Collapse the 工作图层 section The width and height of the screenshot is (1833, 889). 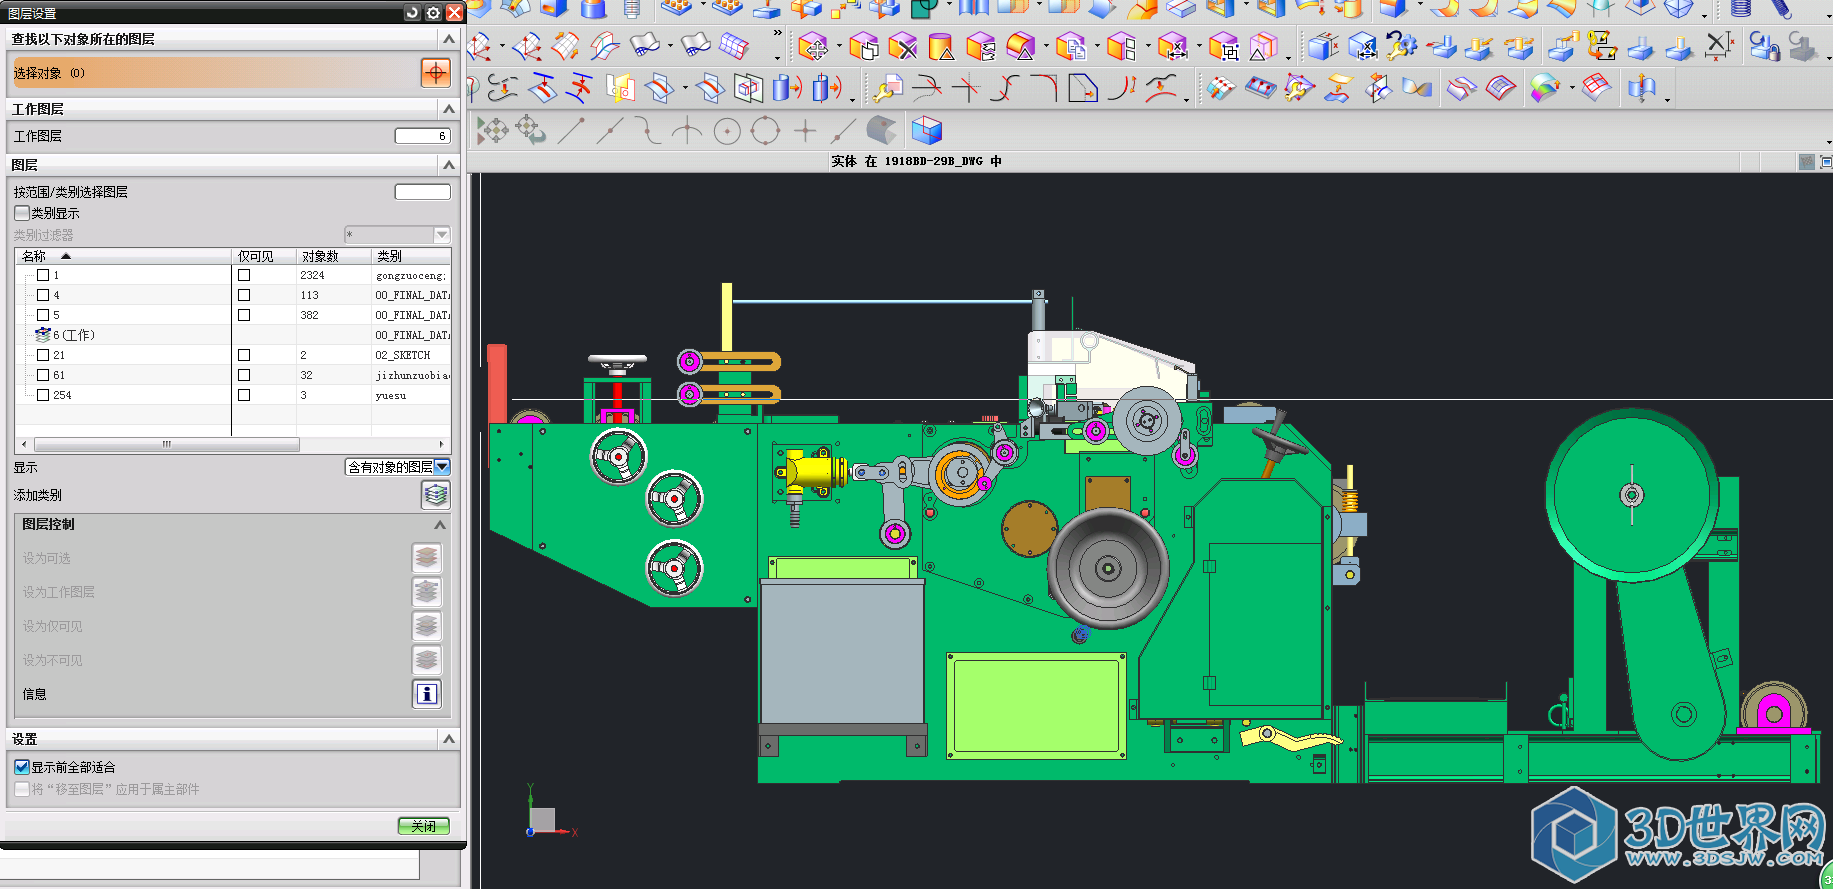click(x=449, y=109)
